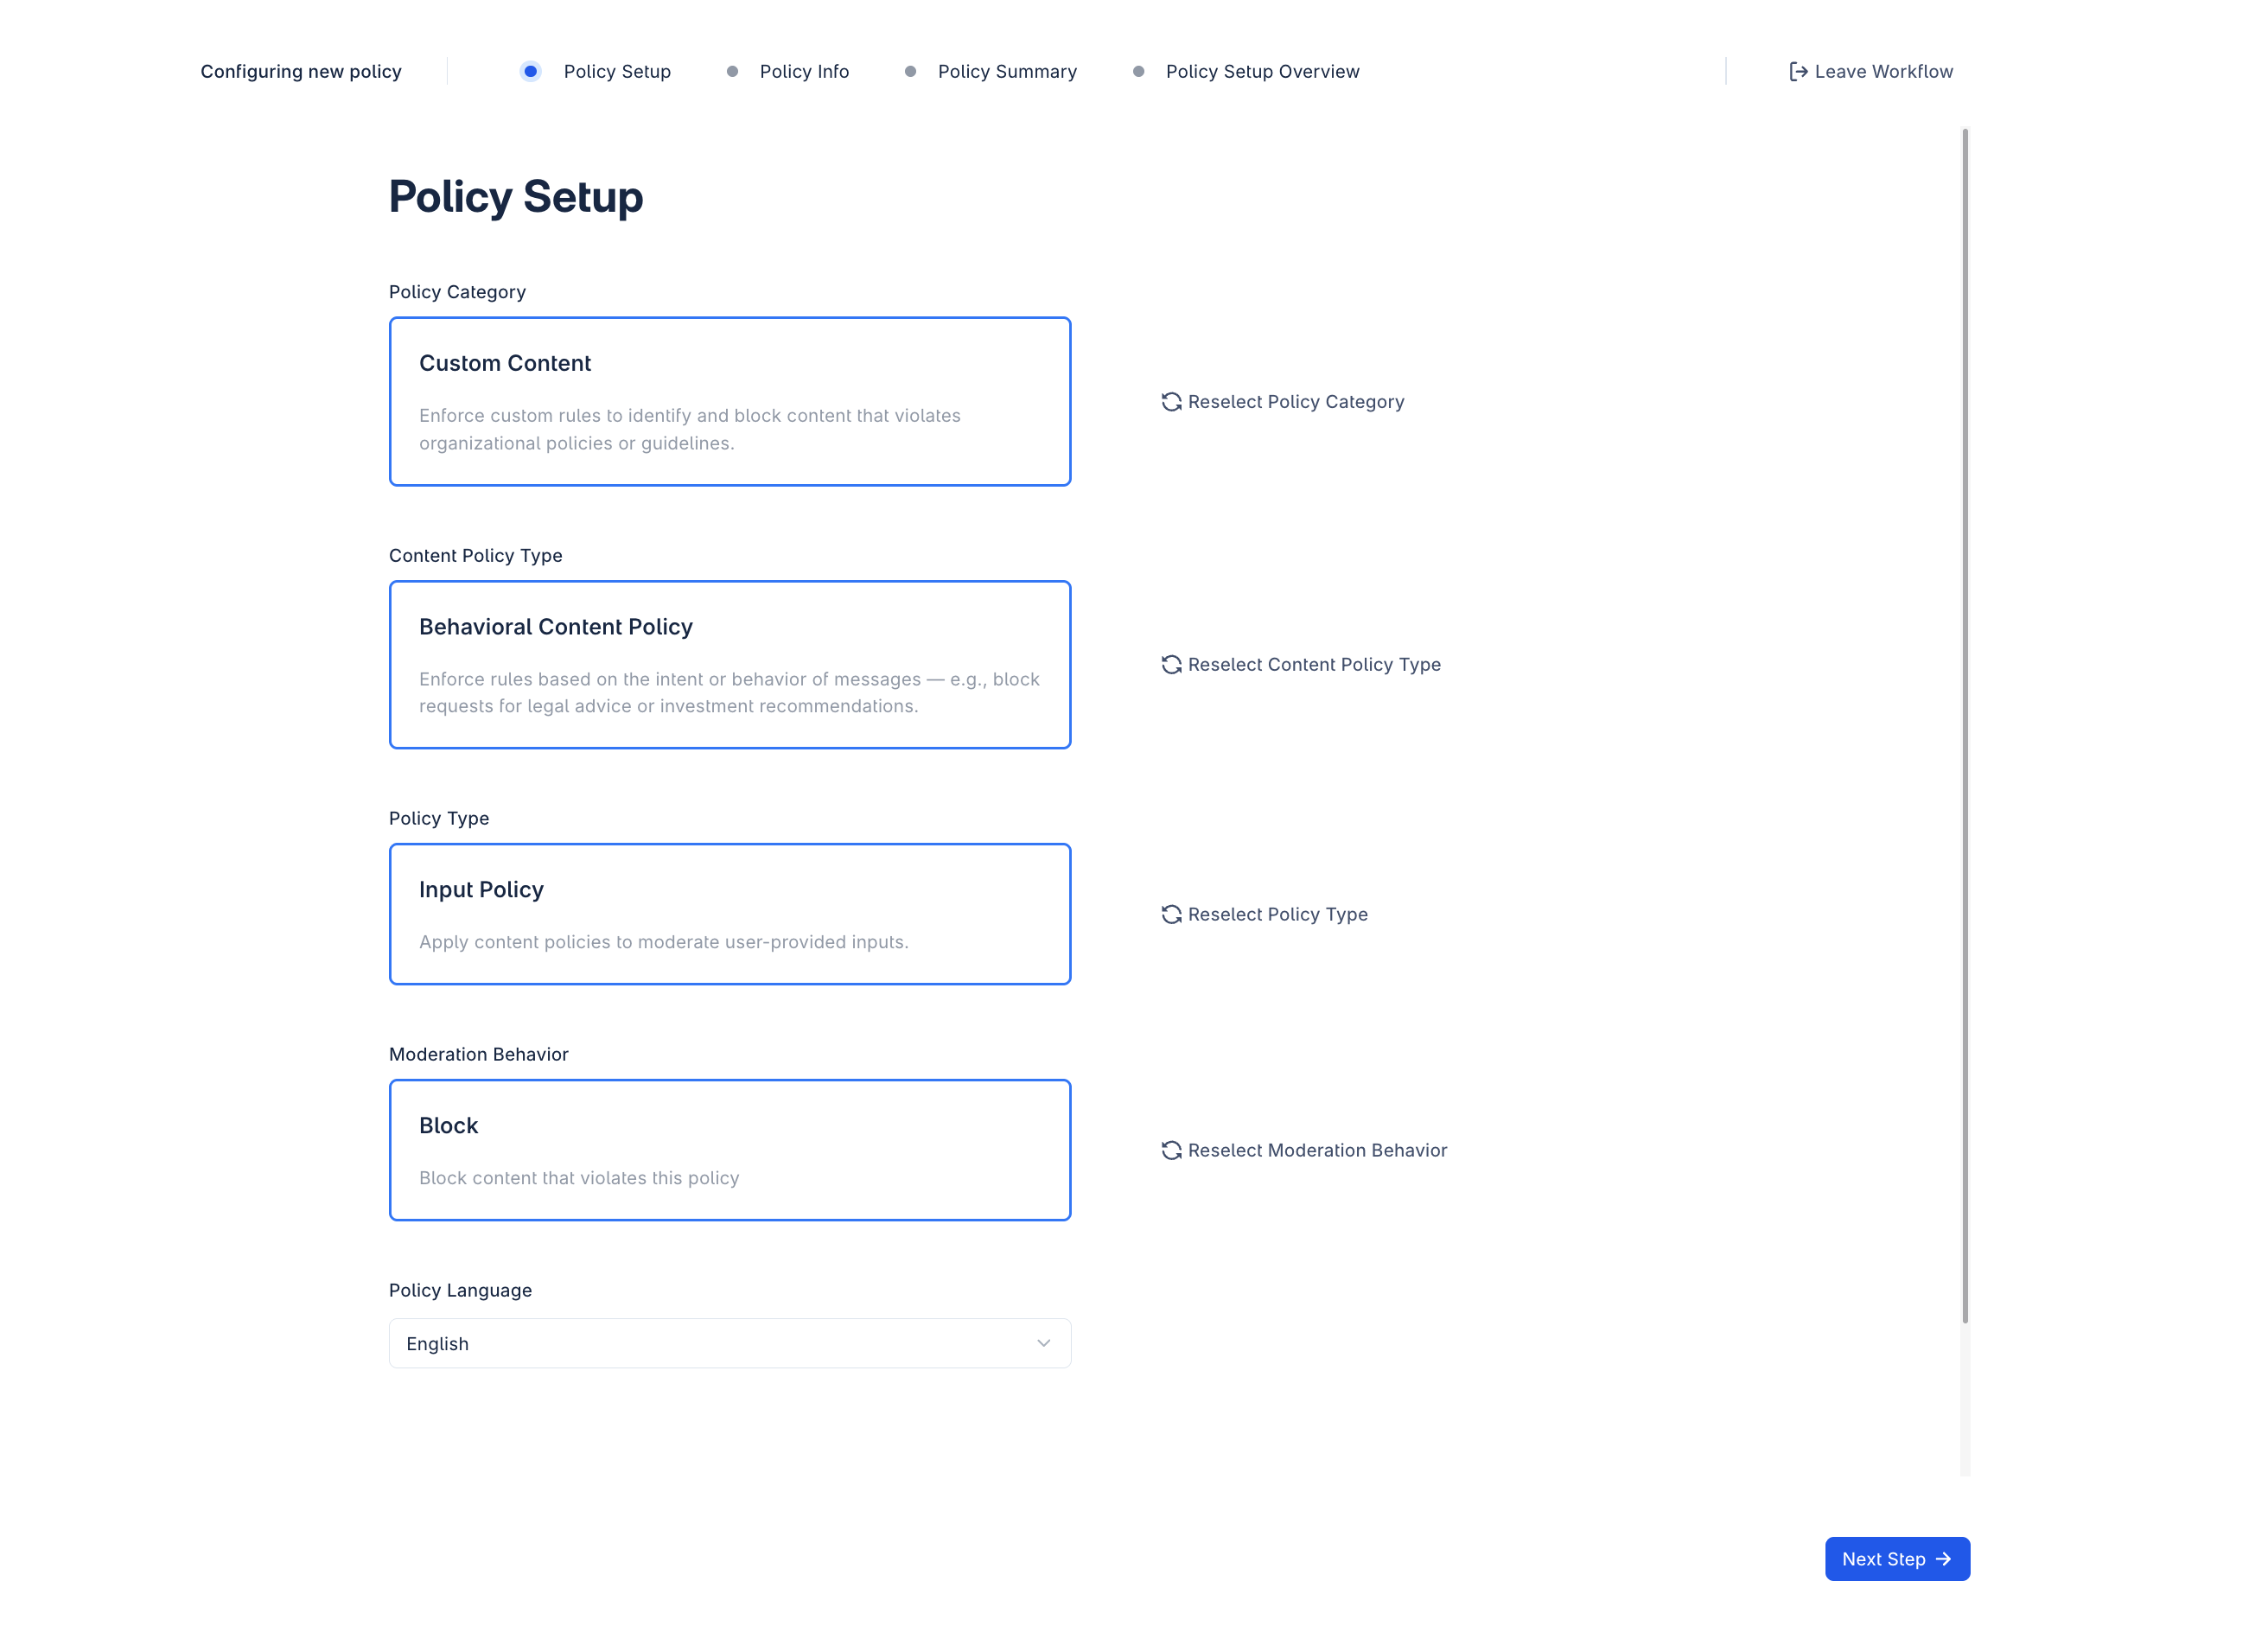Click refresh icon beside Reselect Moderation Behavior
Screen dimensions: 2268x1632
1171,1151
